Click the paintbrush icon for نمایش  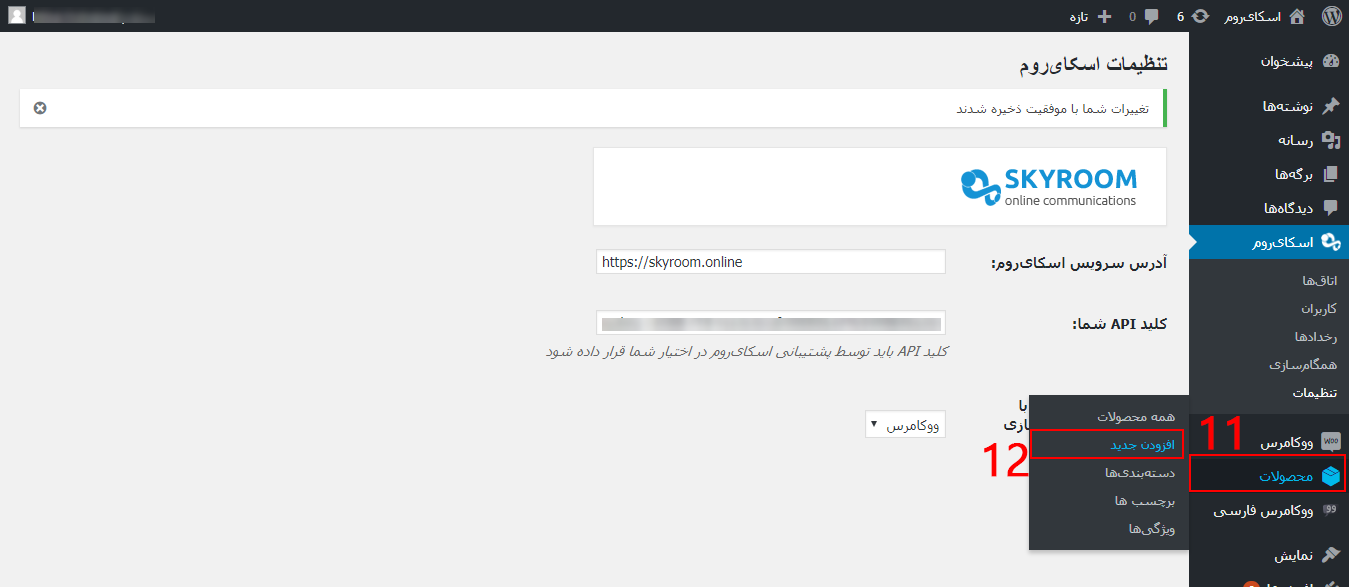tap(1330, 555)
